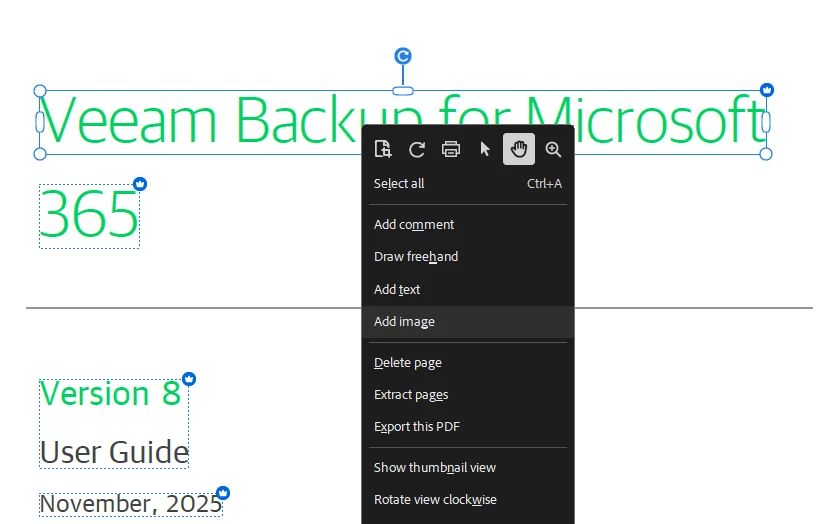Click the rotate icon in the context toolbar

click(x=417, y=150)
